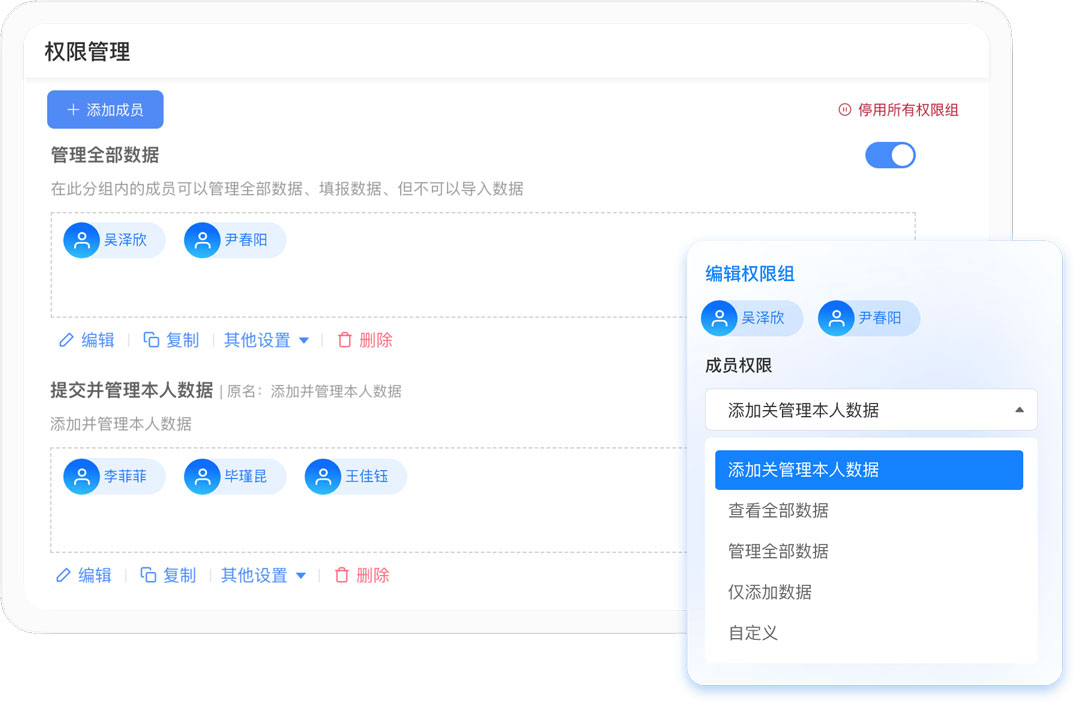Click the copy icon in first permission group

tap(152, 340)
